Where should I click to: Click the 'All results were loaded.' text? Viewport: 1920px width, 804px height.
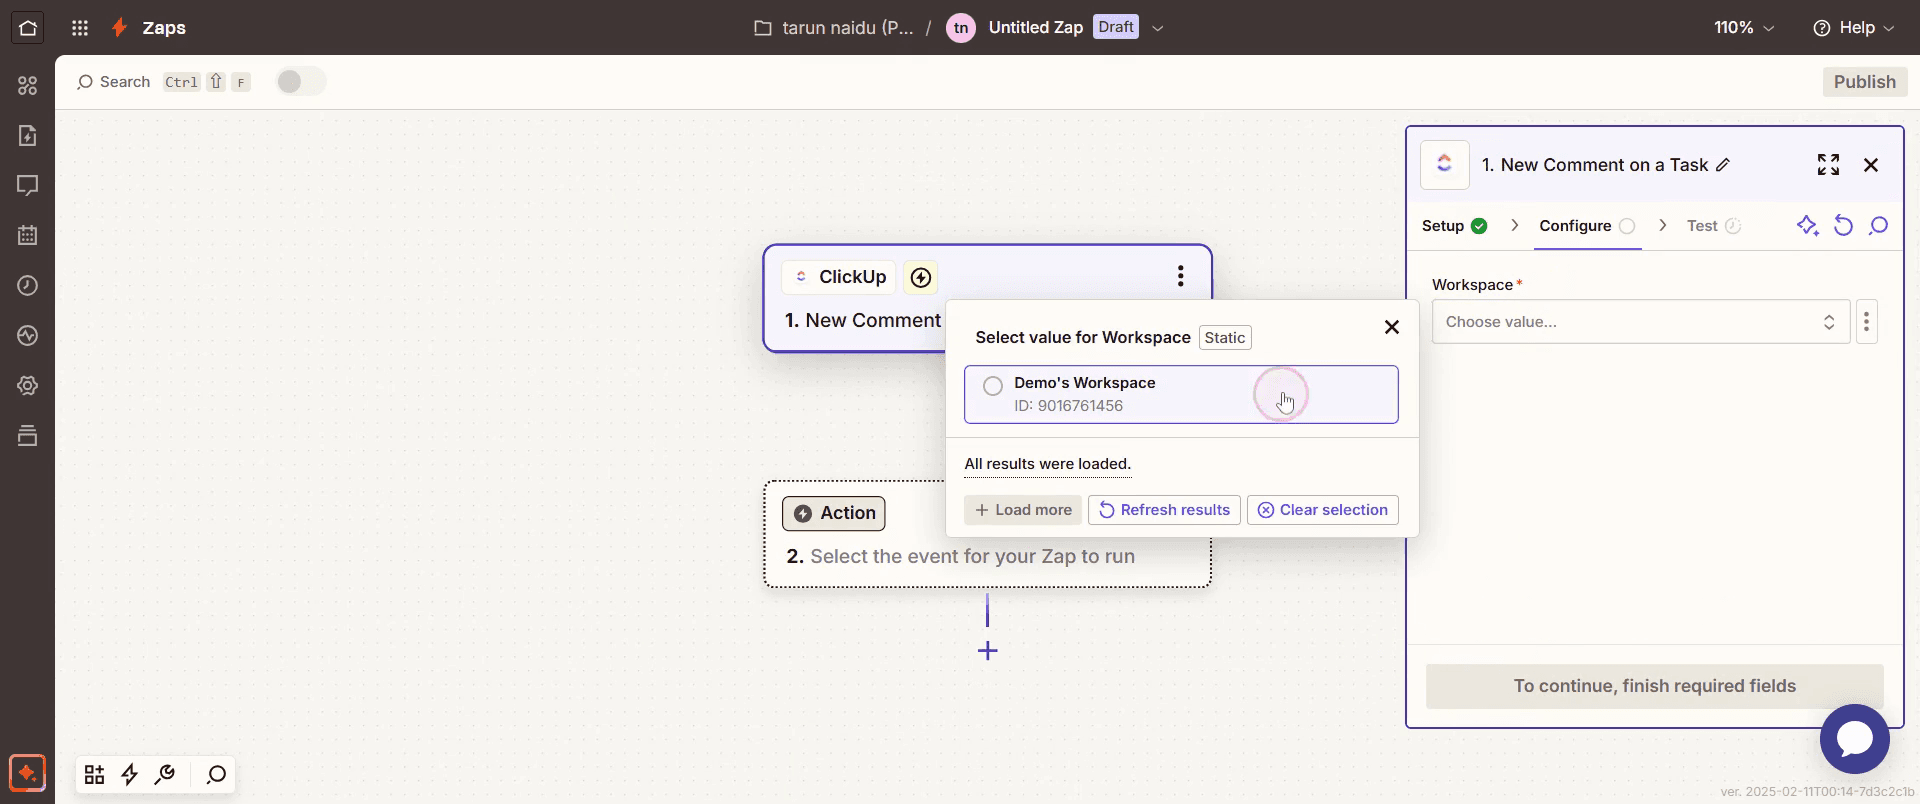[x=1047, y=464]
